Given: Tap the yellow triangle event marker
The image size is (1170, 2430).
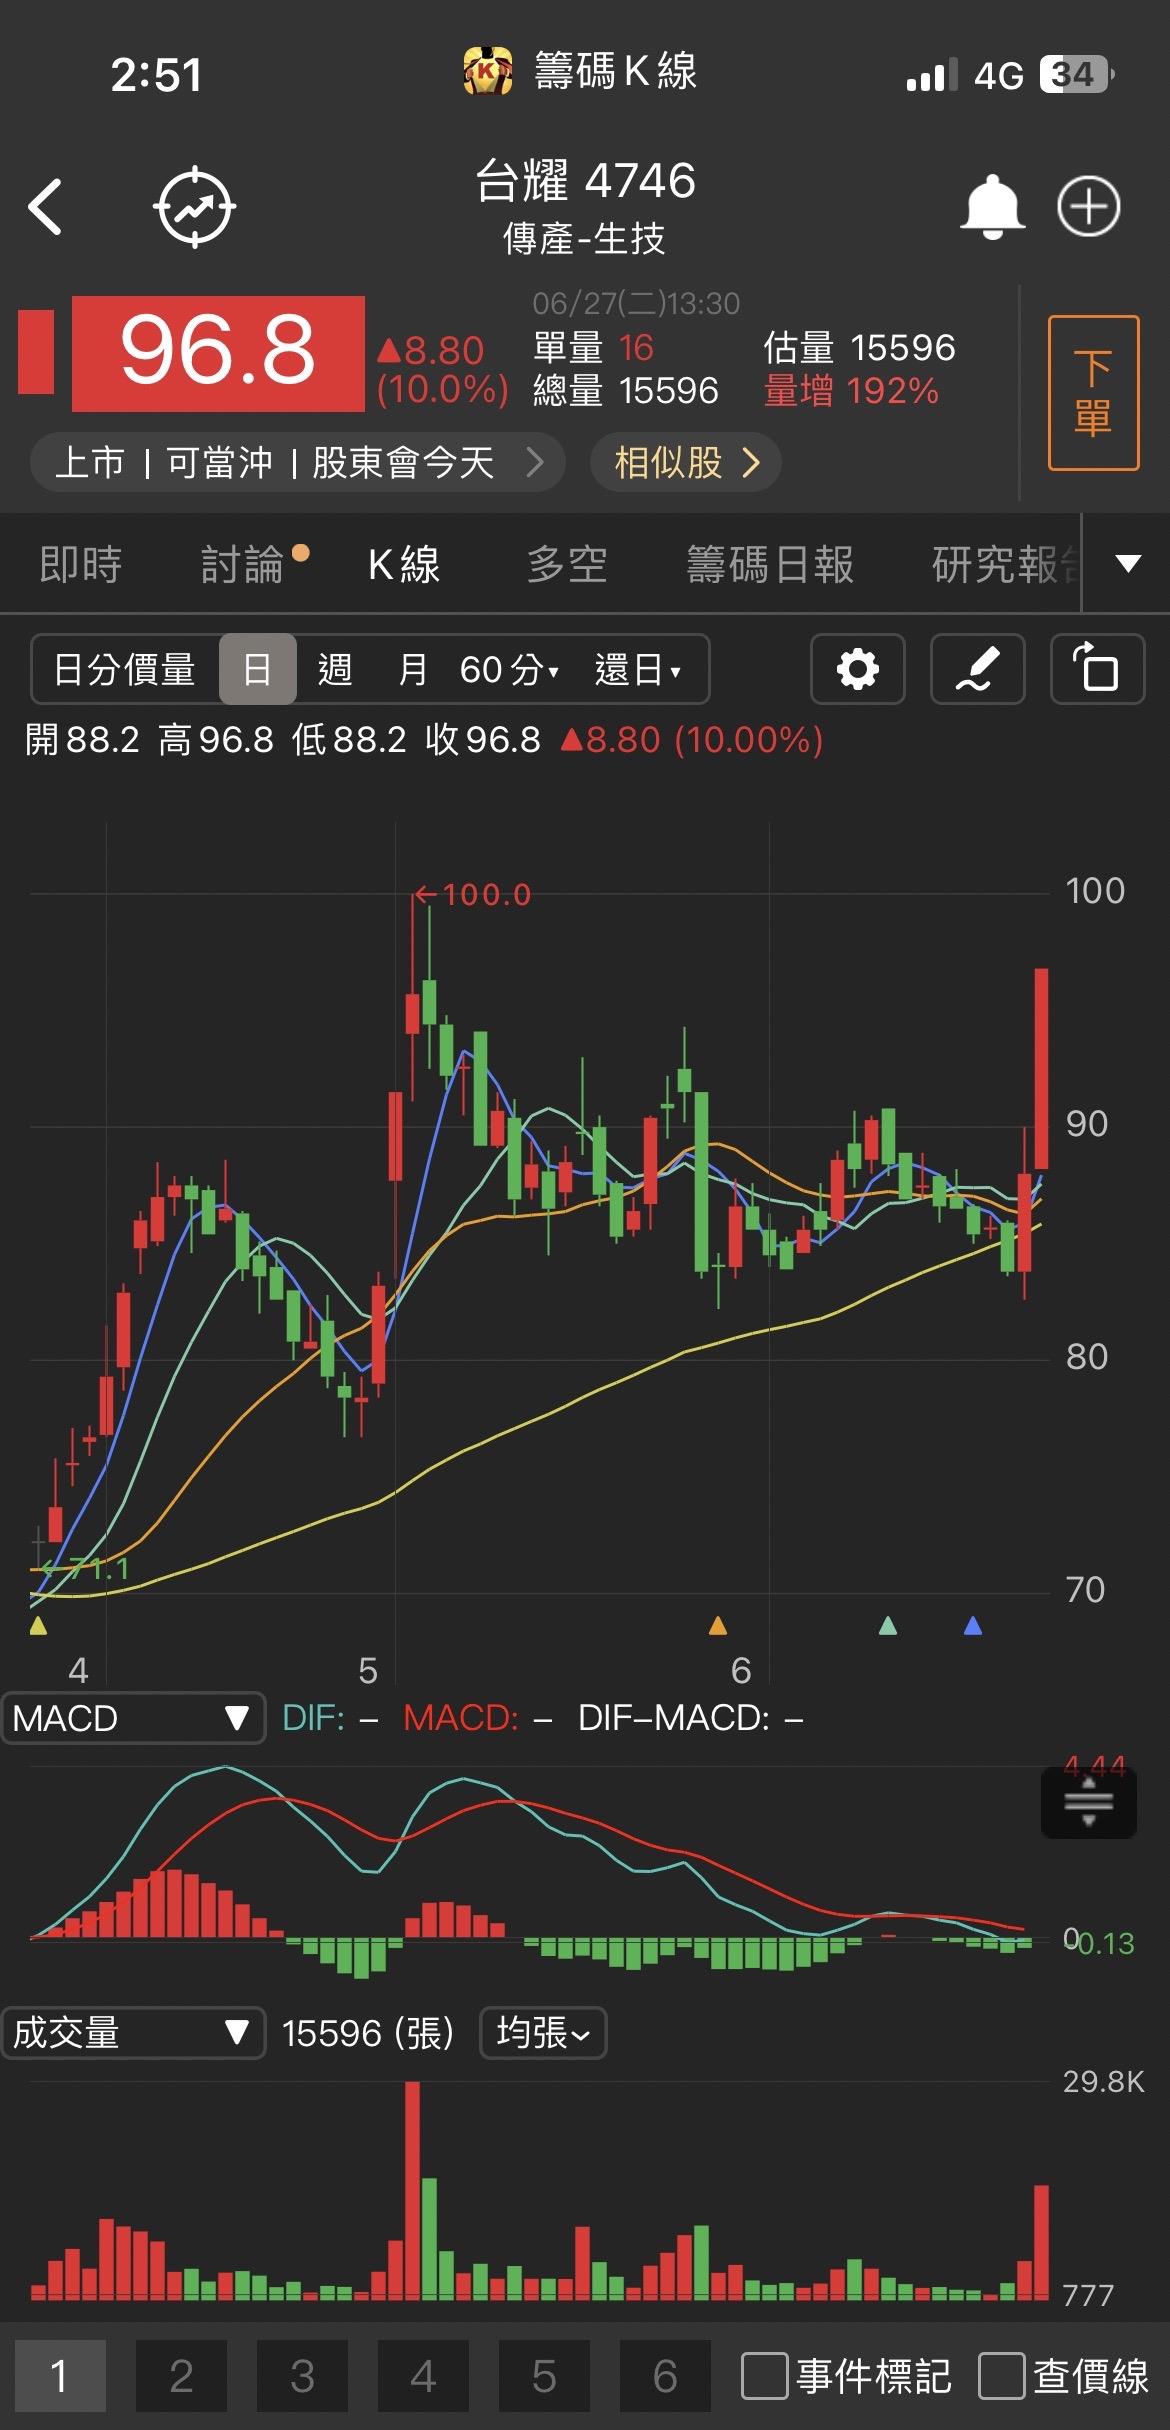Looking at the screenshot, I should click(38, 1625).
